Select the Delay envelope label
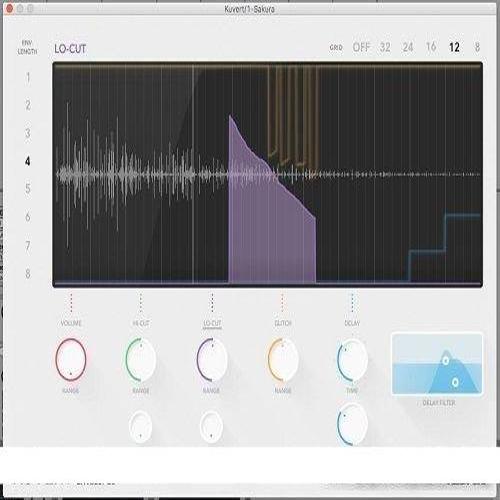This screenshot has height=500, width=500. coord(352,323)
